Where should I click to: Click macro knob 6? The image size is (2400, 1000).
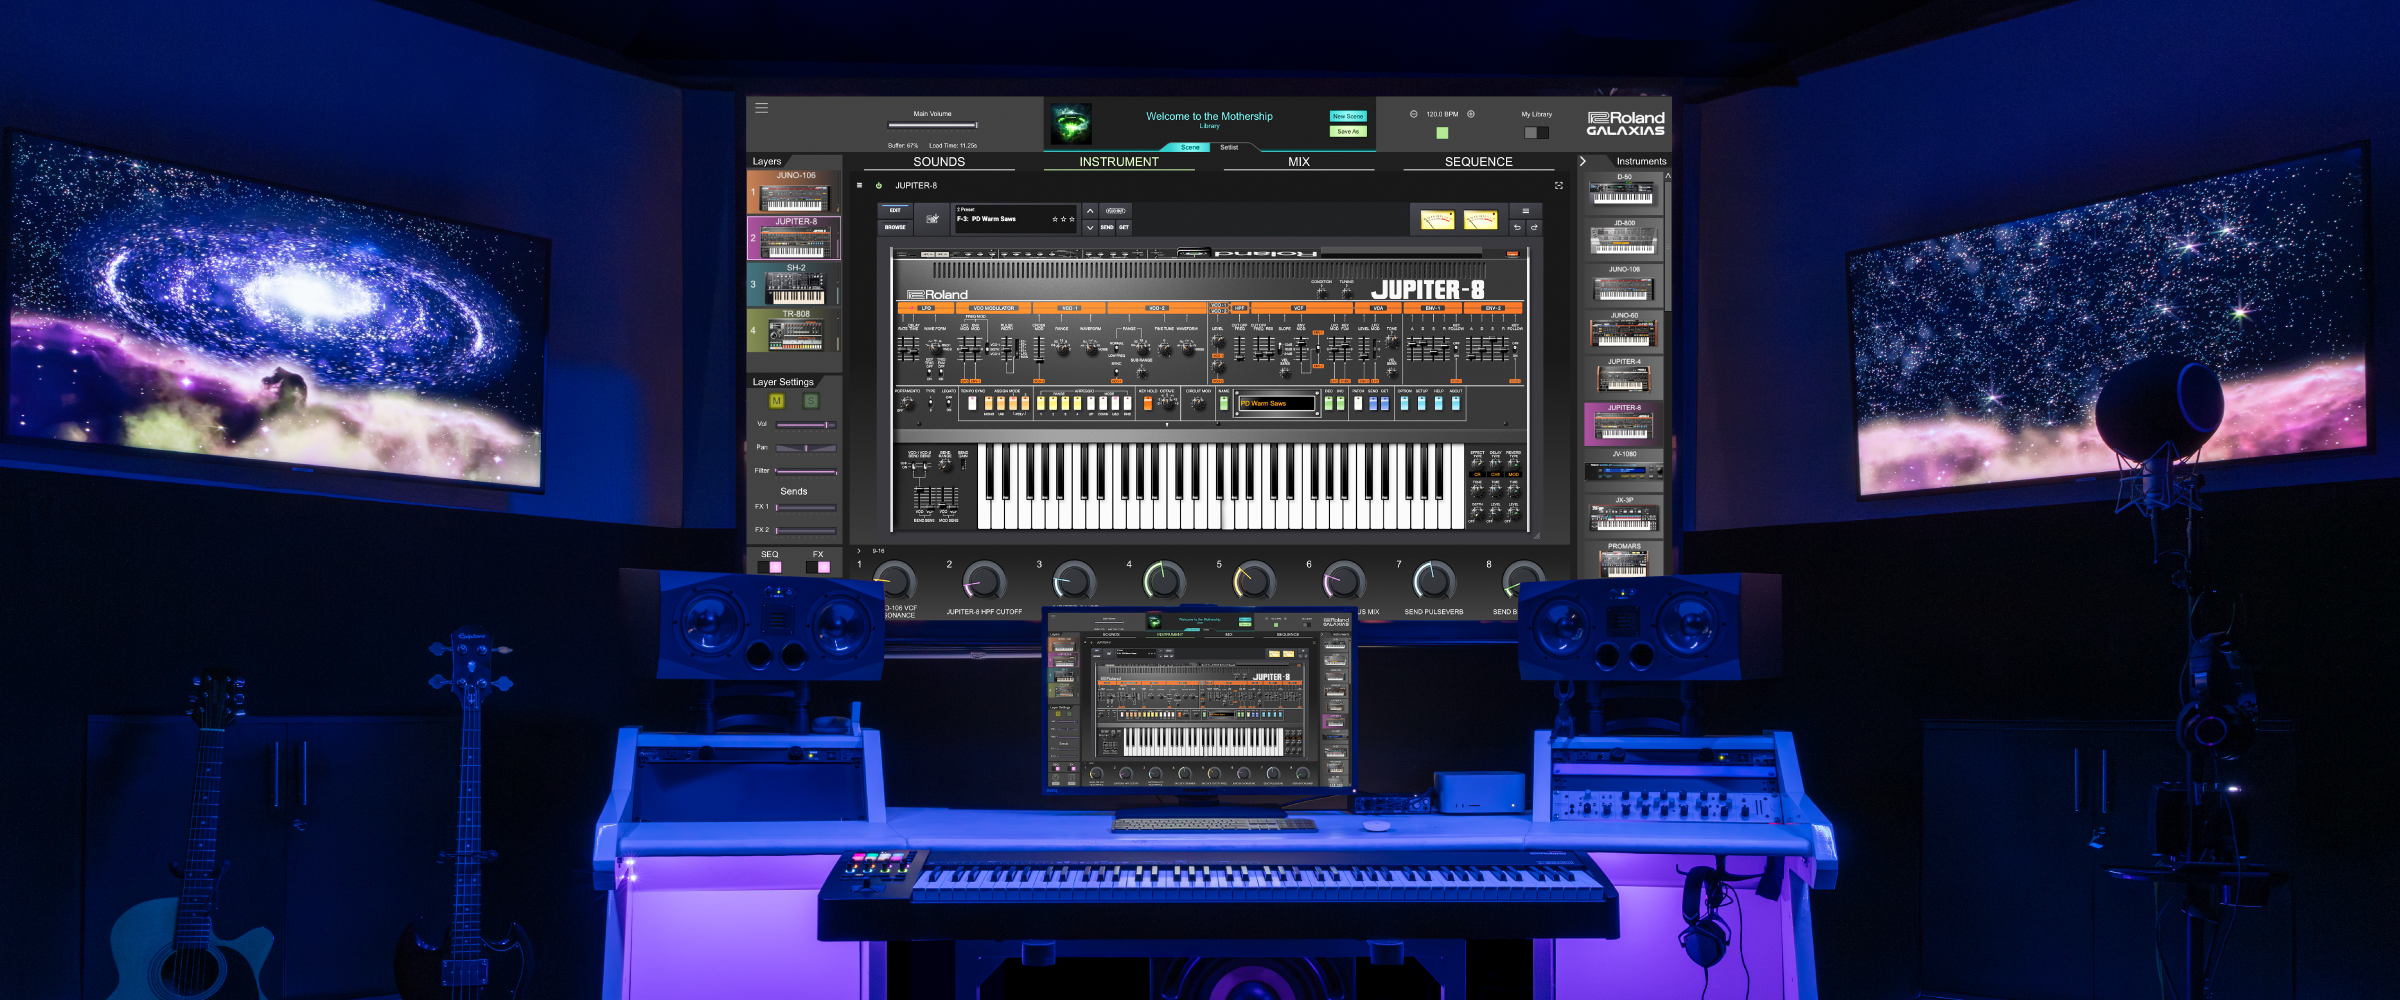tap(1344, 580)
